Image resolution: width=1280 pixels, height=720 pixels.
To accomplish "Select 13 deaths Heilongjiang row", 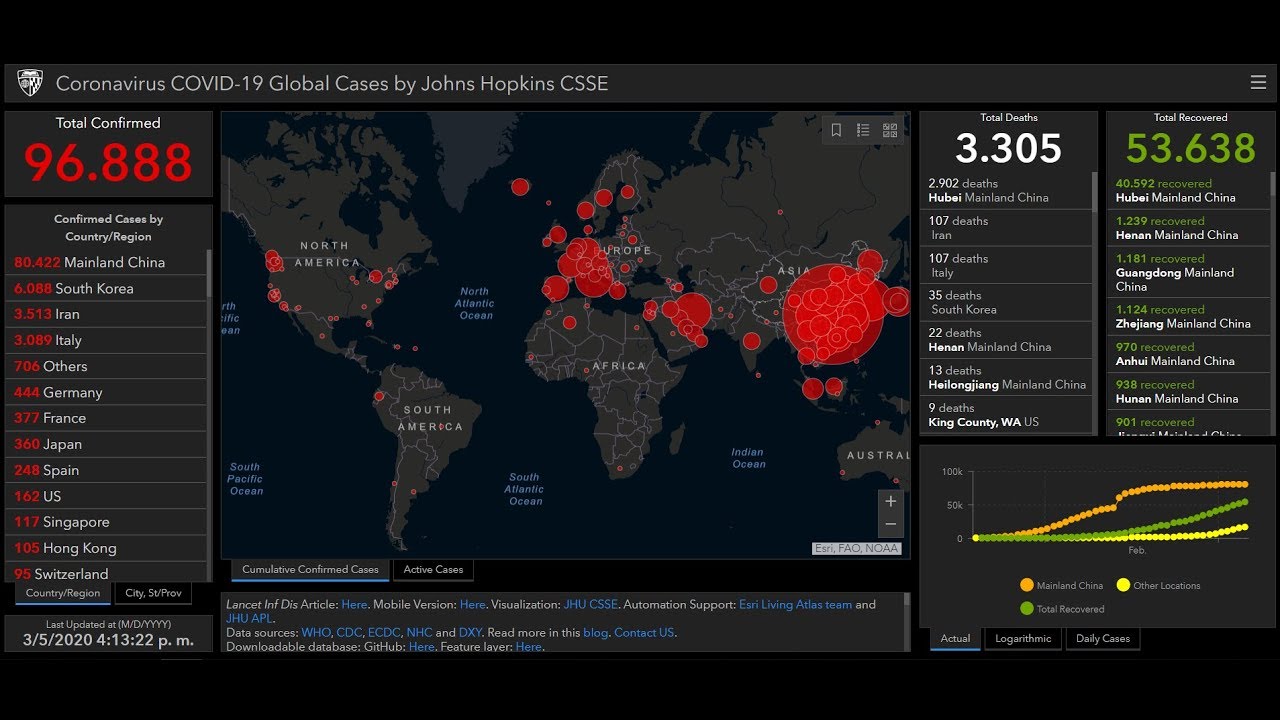I will tap(1005, 377).
